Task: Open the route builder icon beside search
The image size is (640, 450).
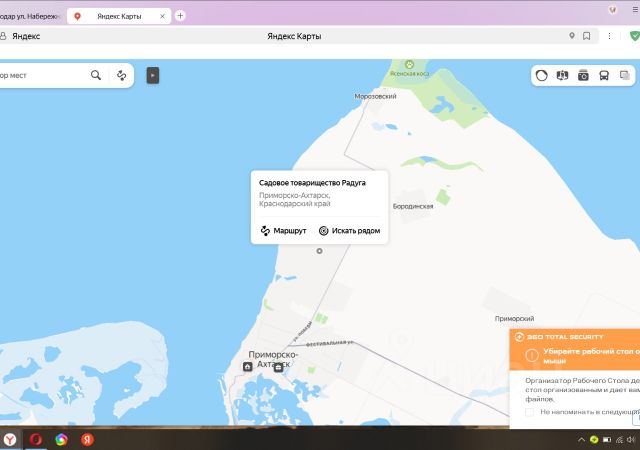Action: (x=122, y=75)
